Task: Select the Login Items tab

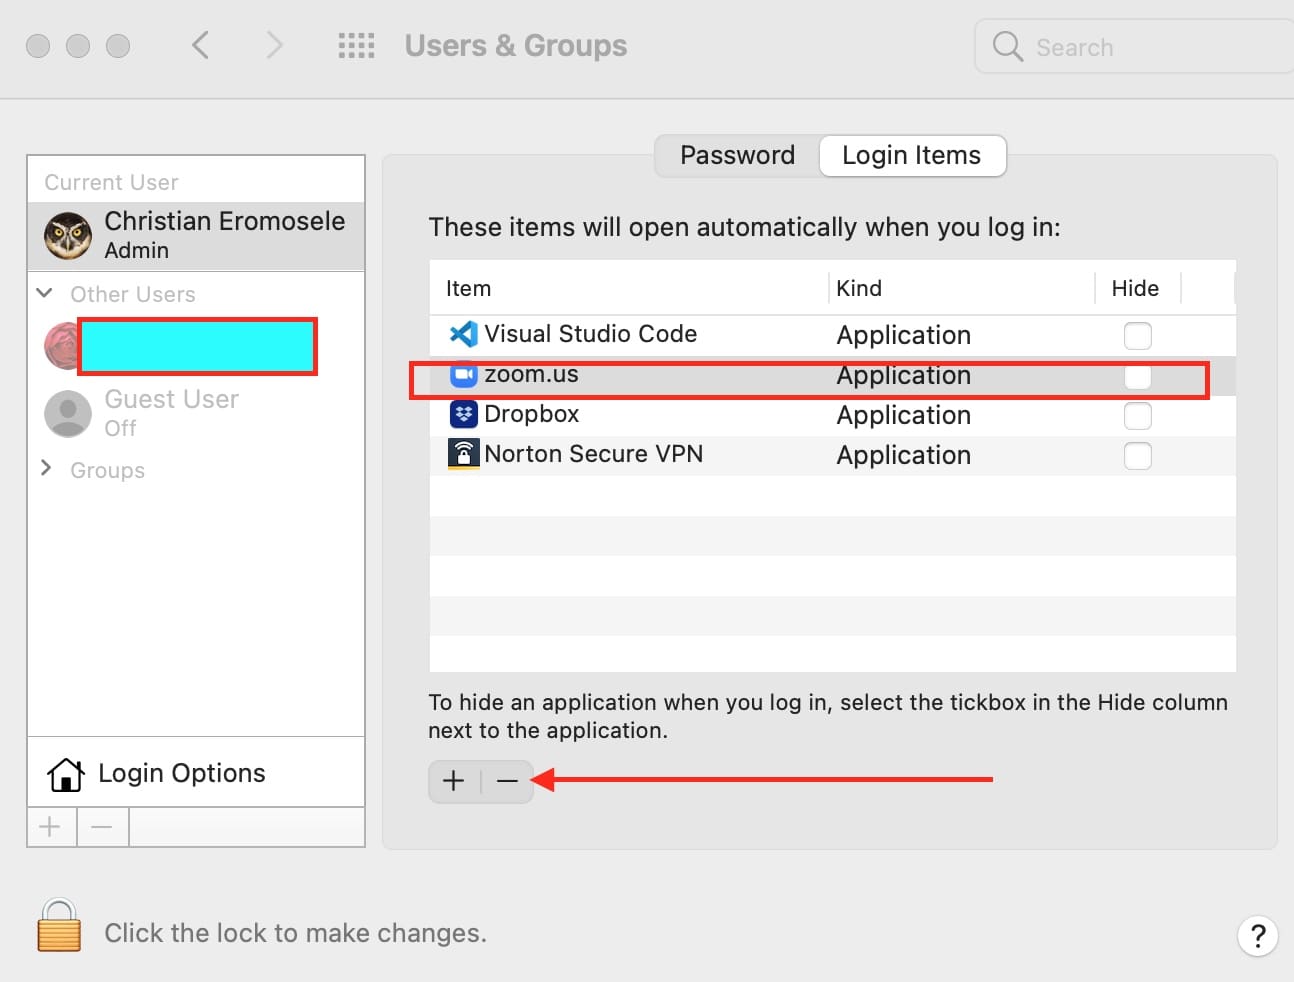Action: pyautogui.click(x=911, y=156)
